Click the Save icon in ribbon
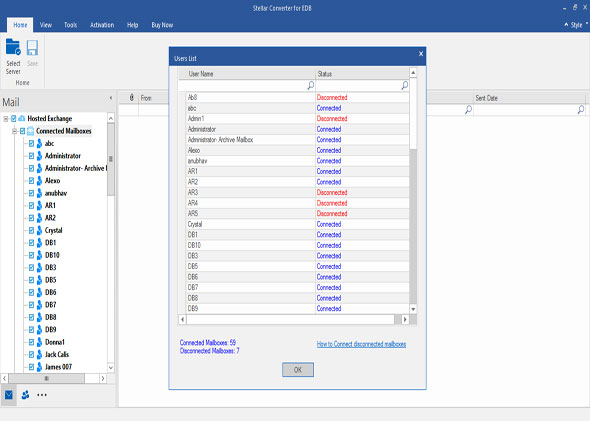 [32, 48]
